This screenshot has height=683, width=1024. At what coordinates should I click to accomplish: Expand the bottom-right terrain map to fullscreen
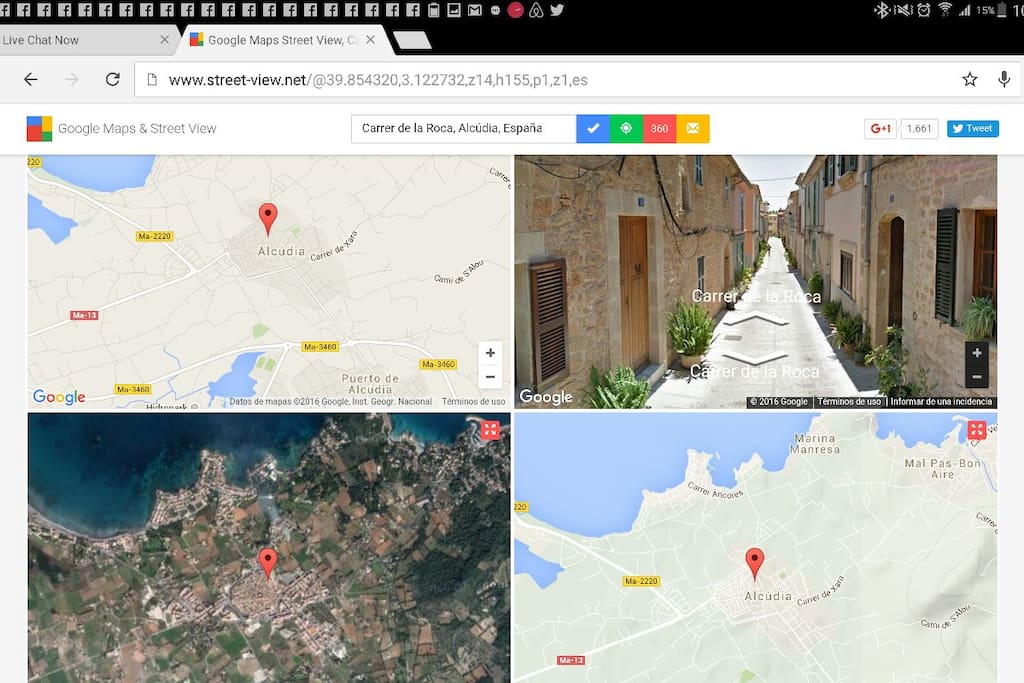point(977,430)
